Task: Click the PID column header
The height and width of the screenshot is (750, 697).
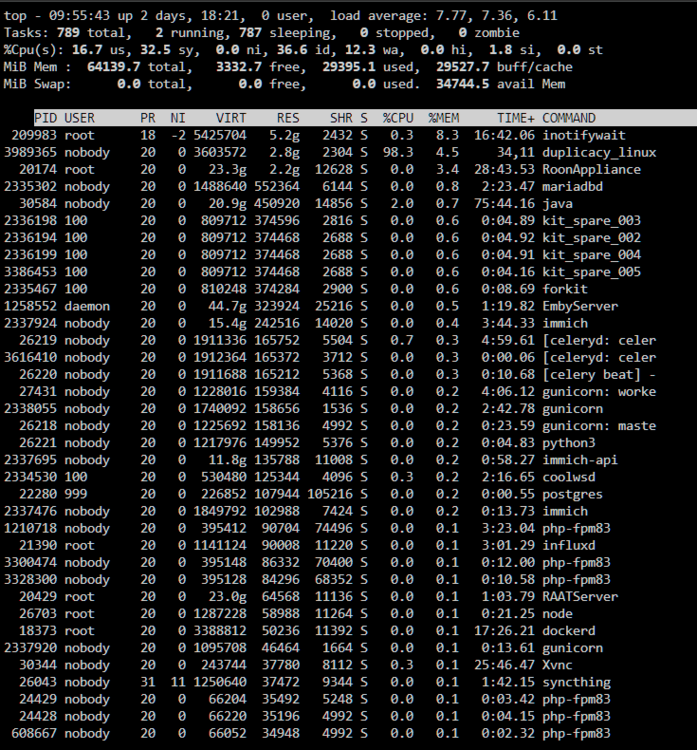Action: pyautogui.click(x=45, y=118)
